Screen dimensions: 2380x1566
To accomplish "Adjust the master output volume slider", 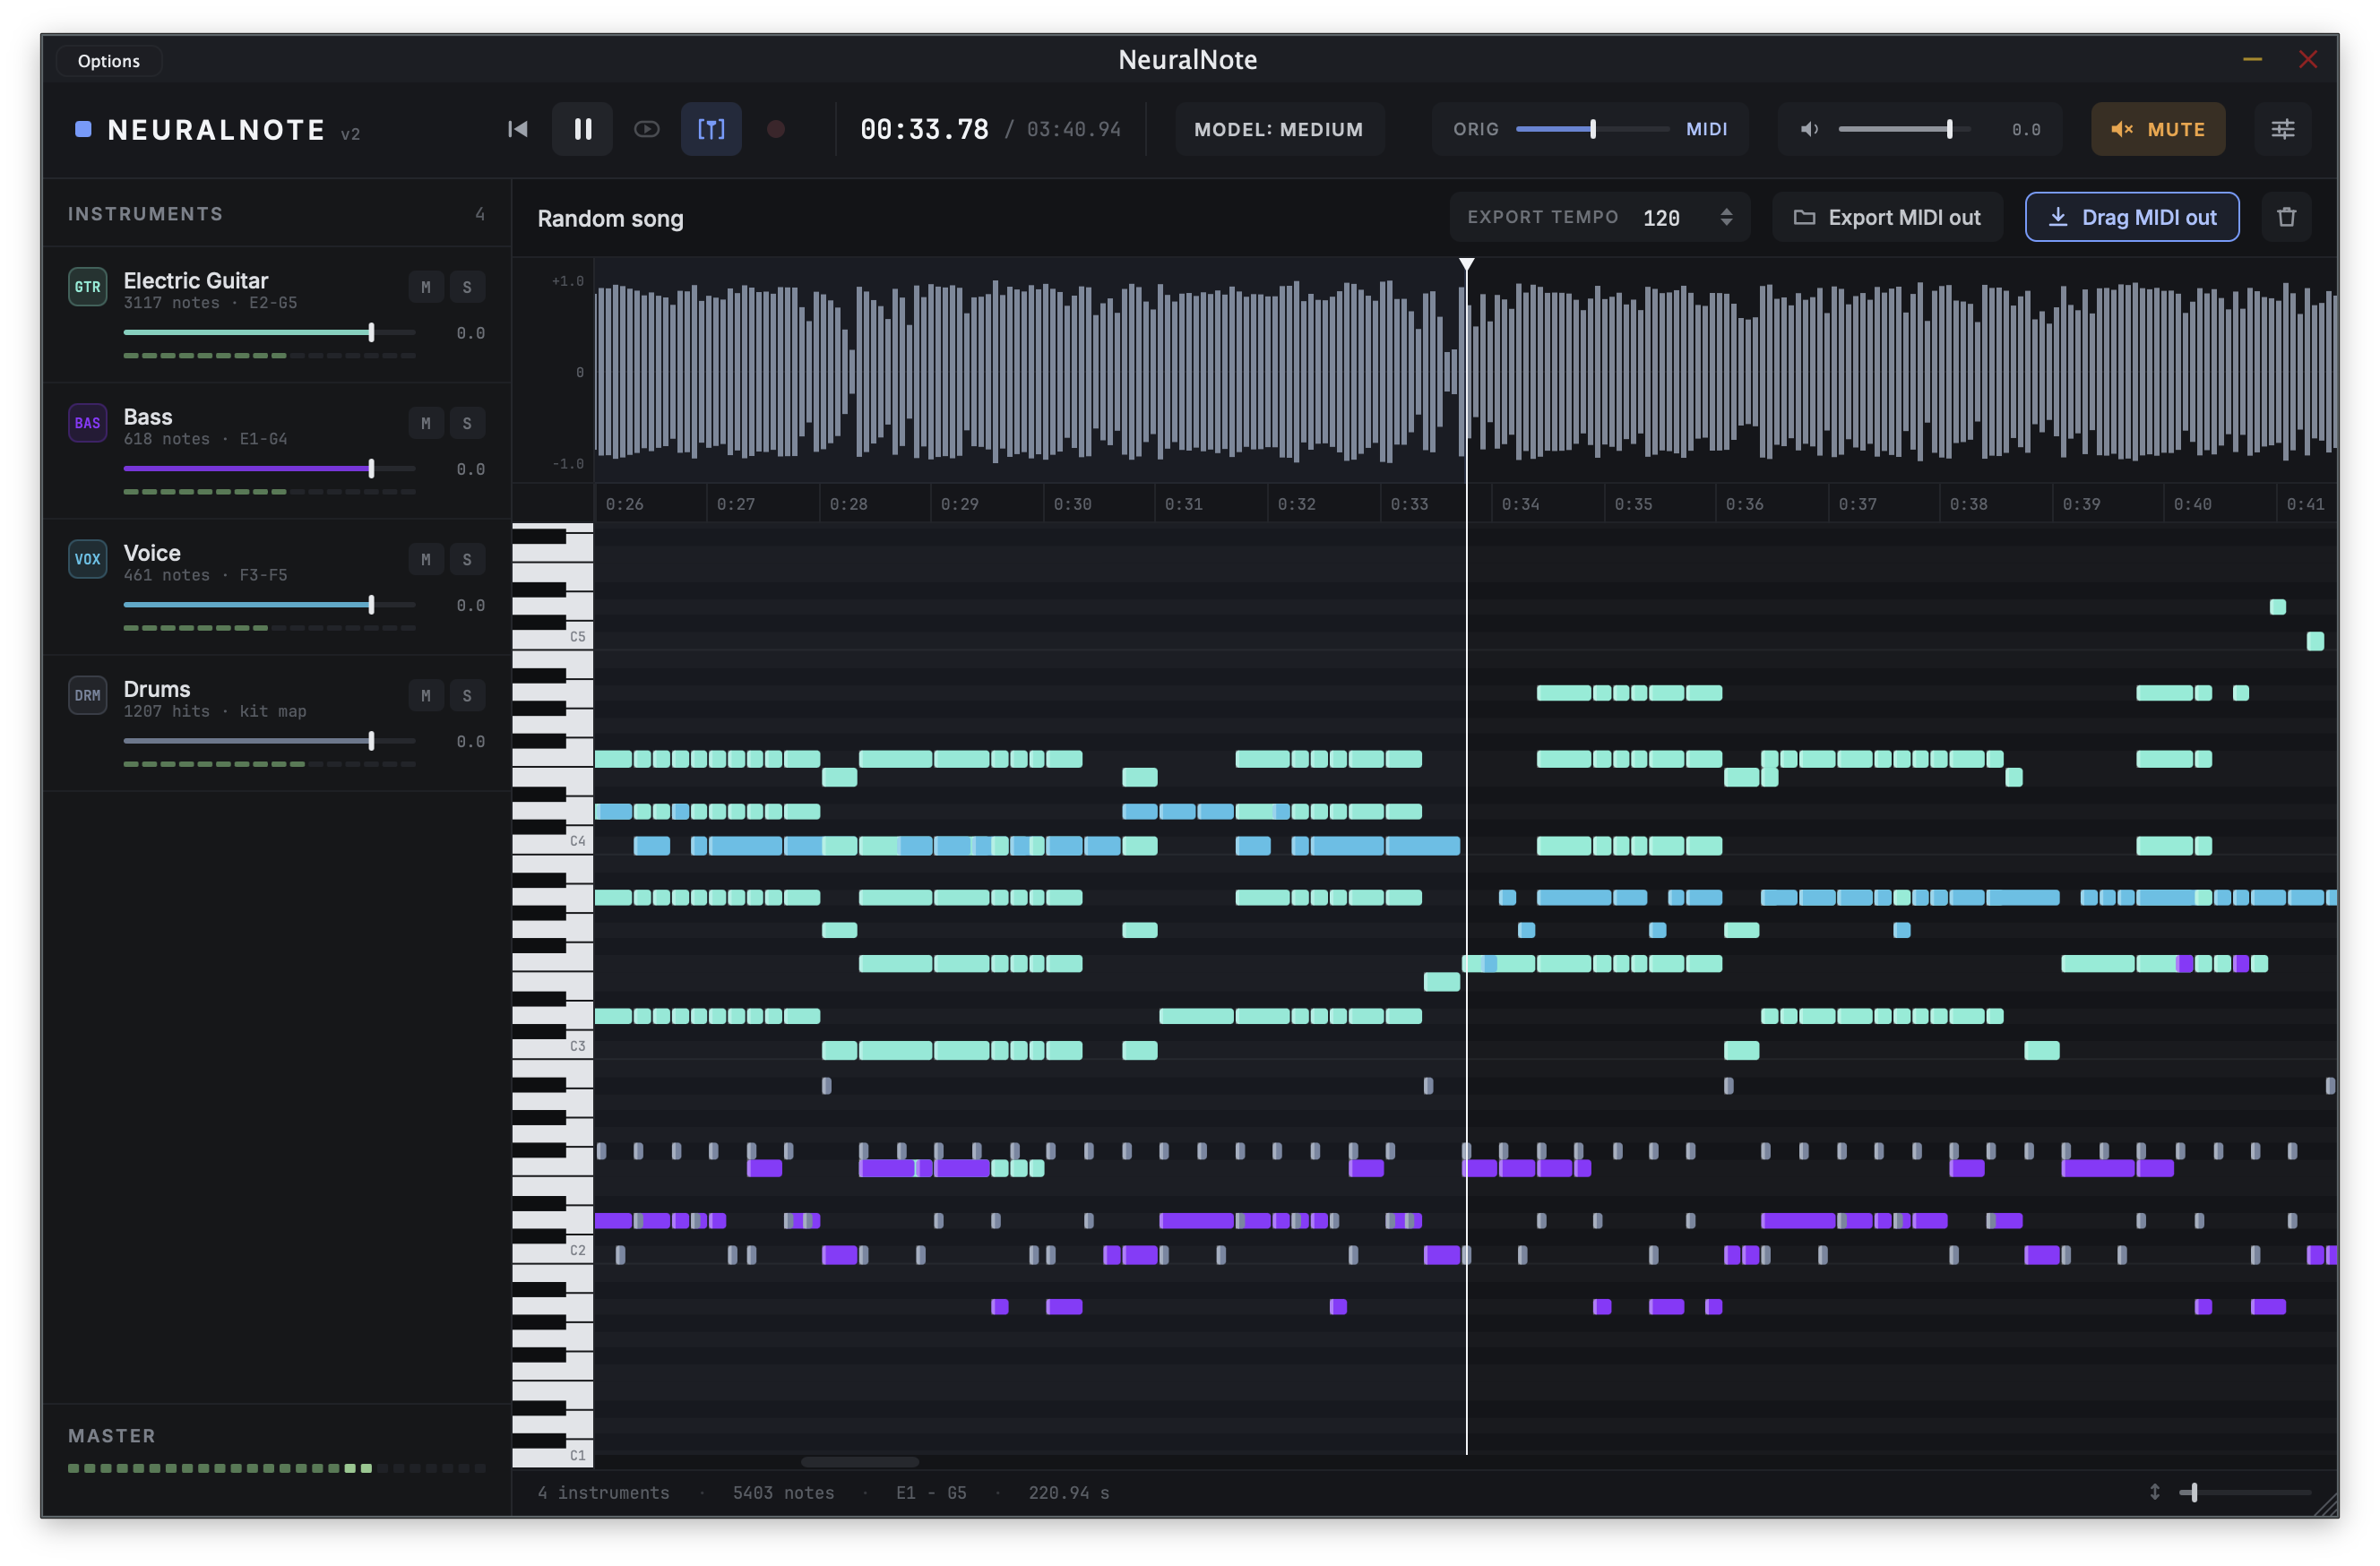I will pyautogui.click(x=1905, y=129).
